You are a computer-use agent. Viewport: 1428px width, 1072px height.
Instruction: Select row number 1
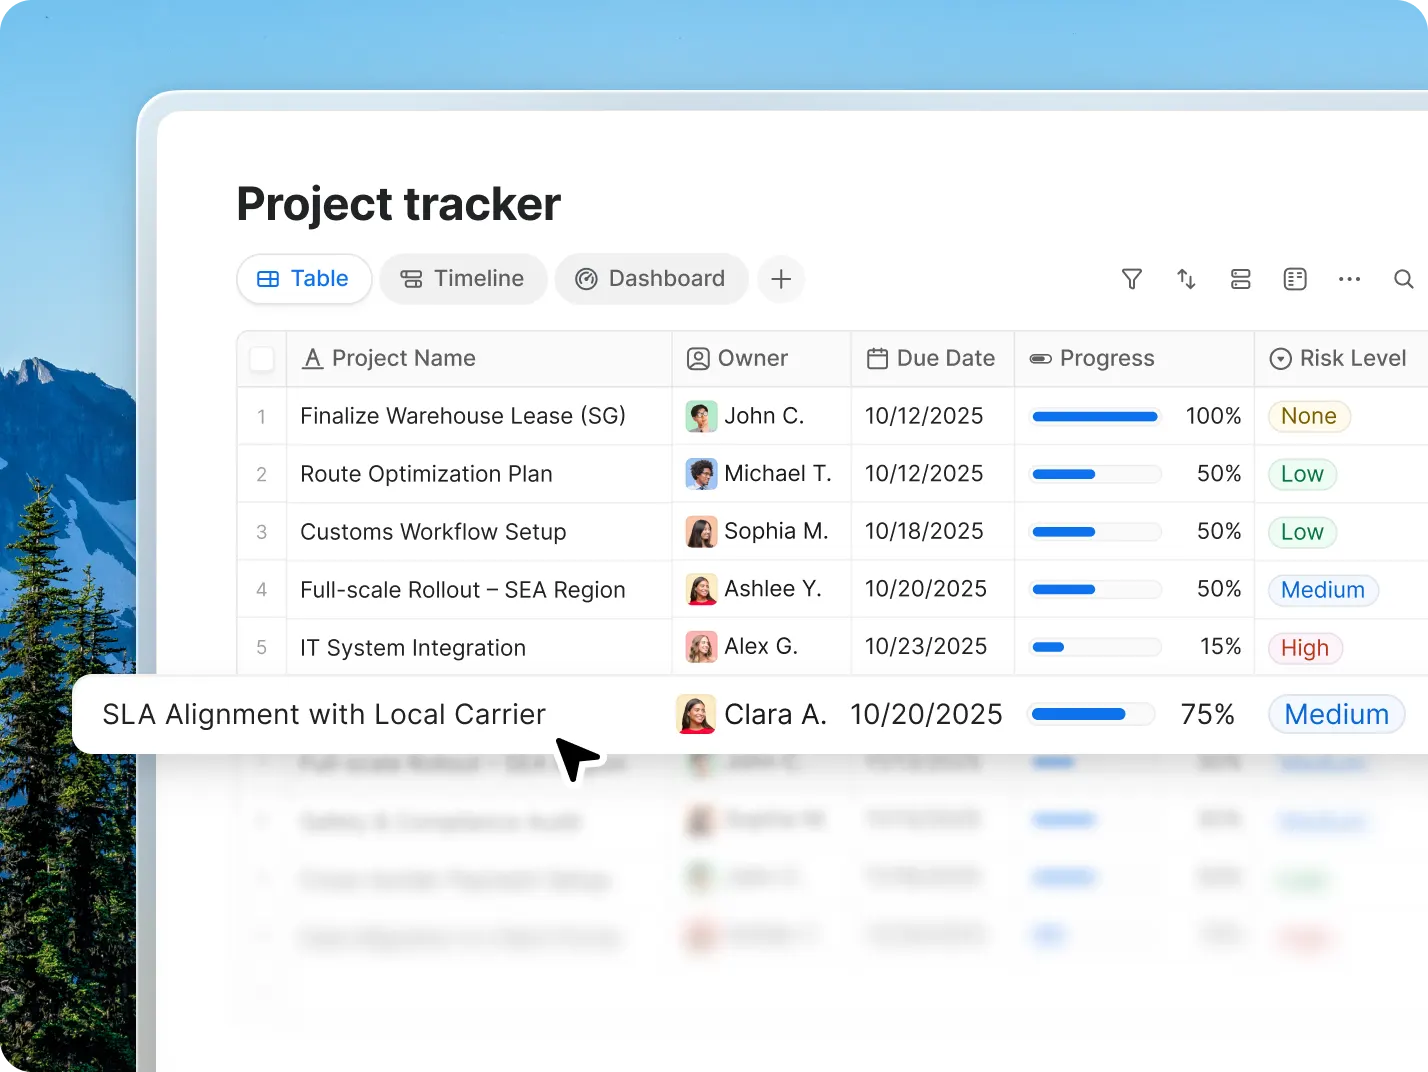pos(262,416)
